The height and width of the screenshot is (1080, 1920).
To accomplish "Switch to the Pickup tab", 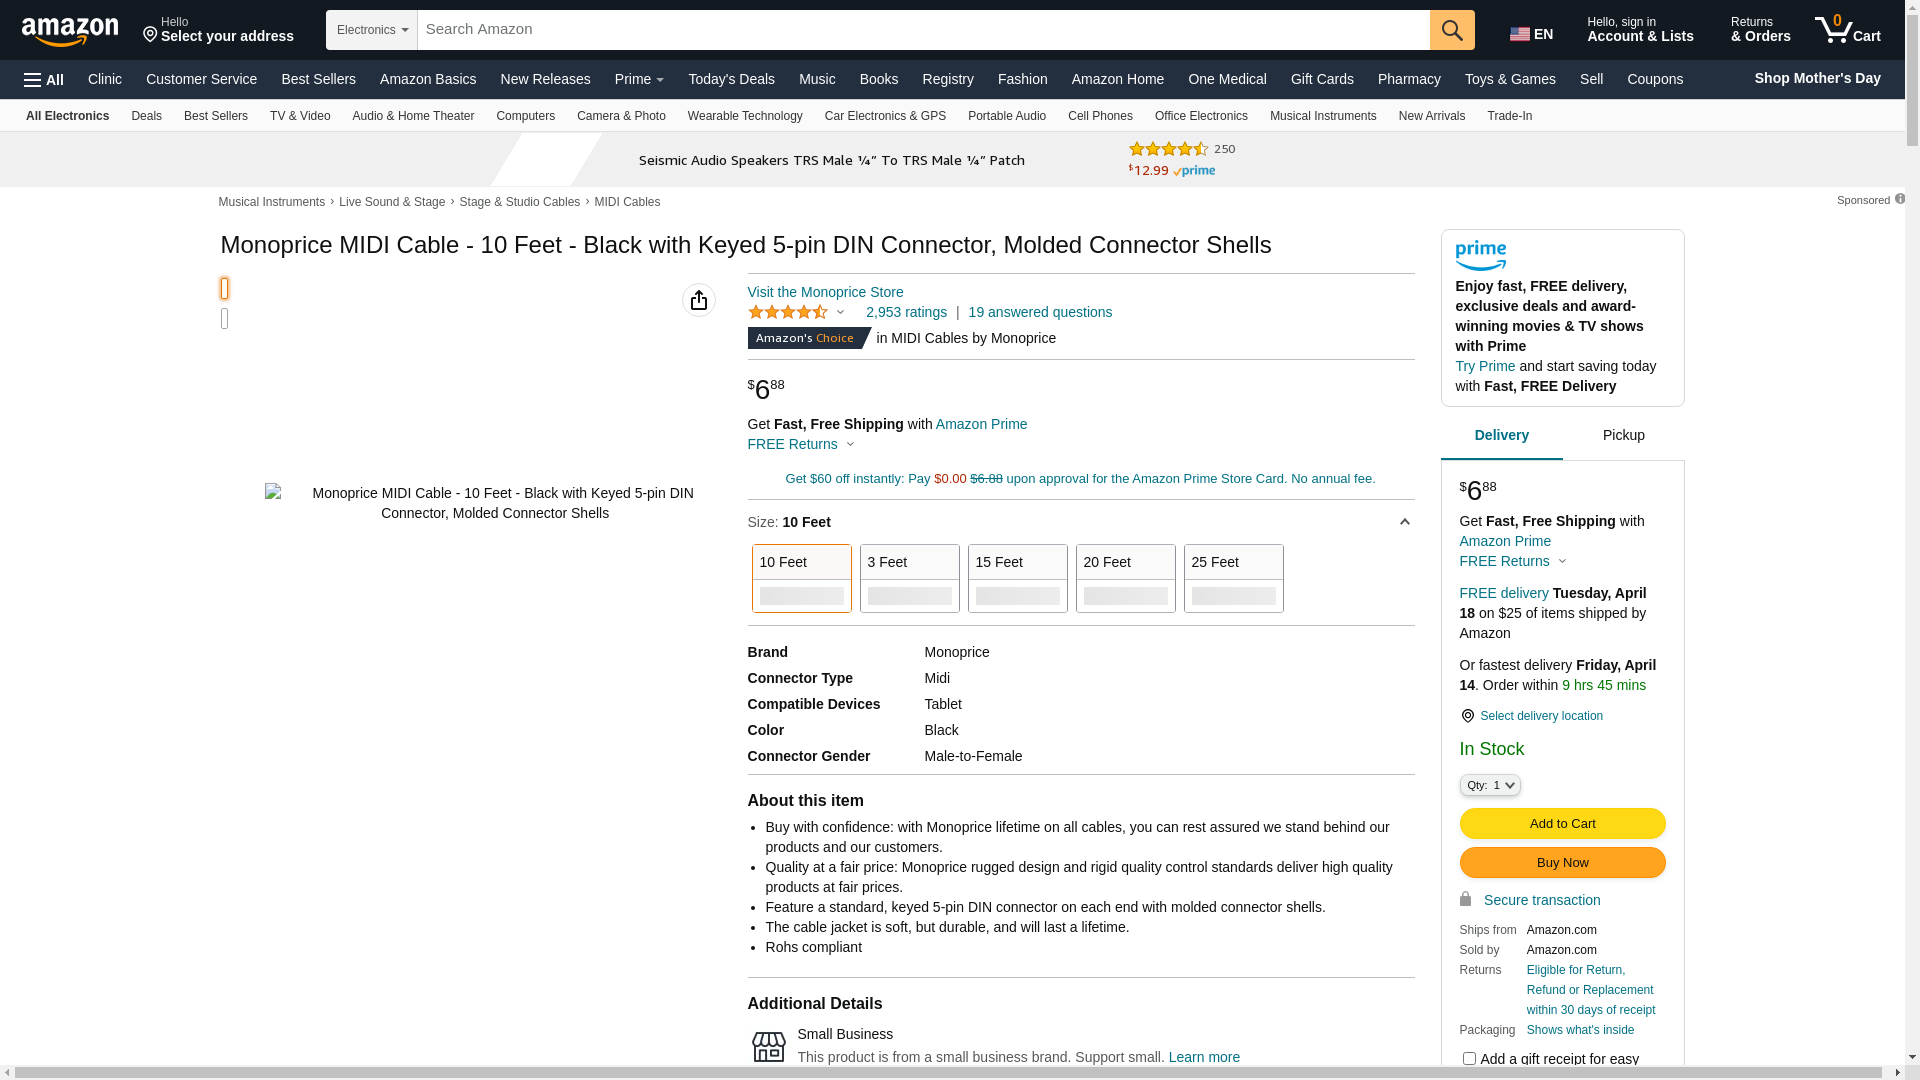I will pyautogui.click(x=1623, y=436).
